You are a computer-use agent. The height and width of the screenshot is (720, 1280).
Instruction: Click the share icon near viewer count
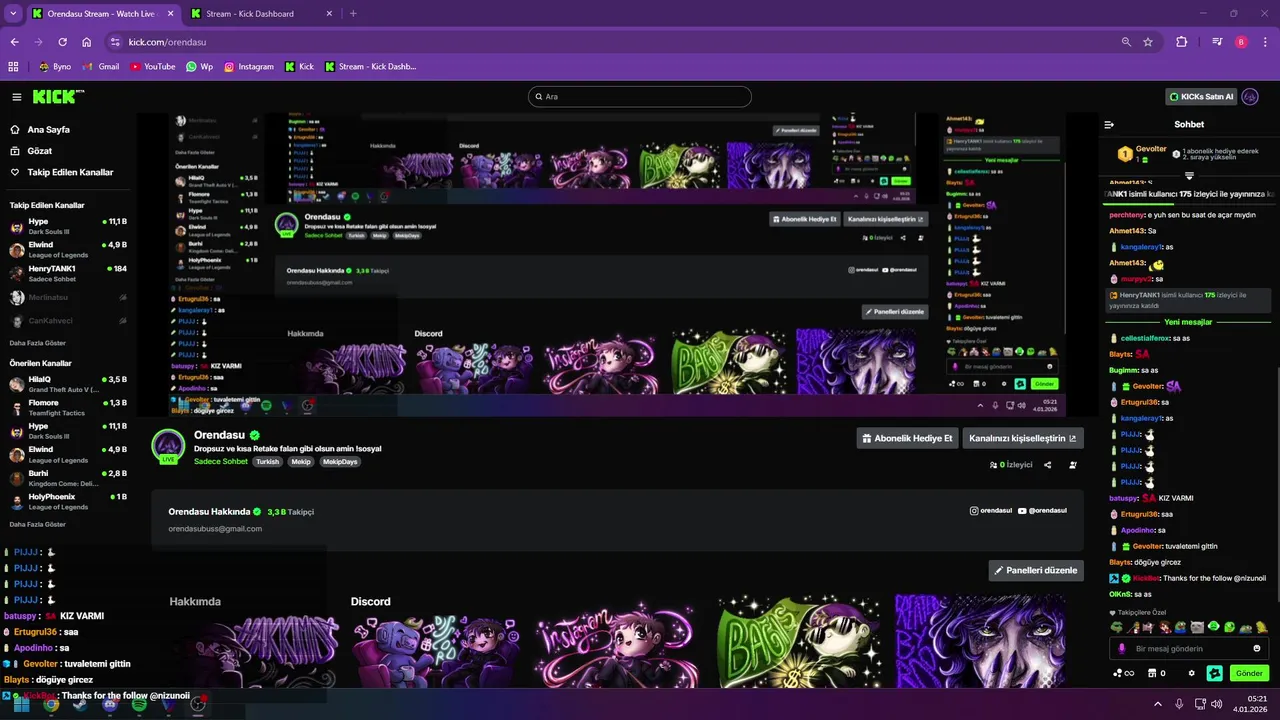[1048, 465]
